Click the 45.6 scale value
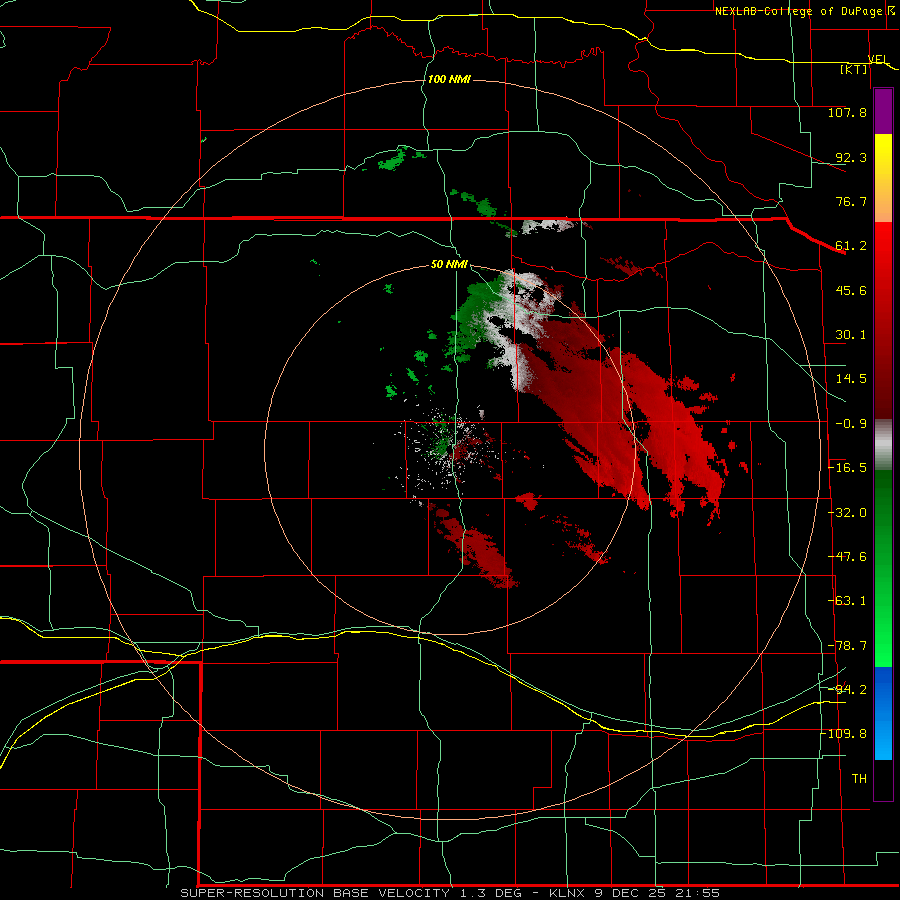The image size is (900, 900). 851,290
